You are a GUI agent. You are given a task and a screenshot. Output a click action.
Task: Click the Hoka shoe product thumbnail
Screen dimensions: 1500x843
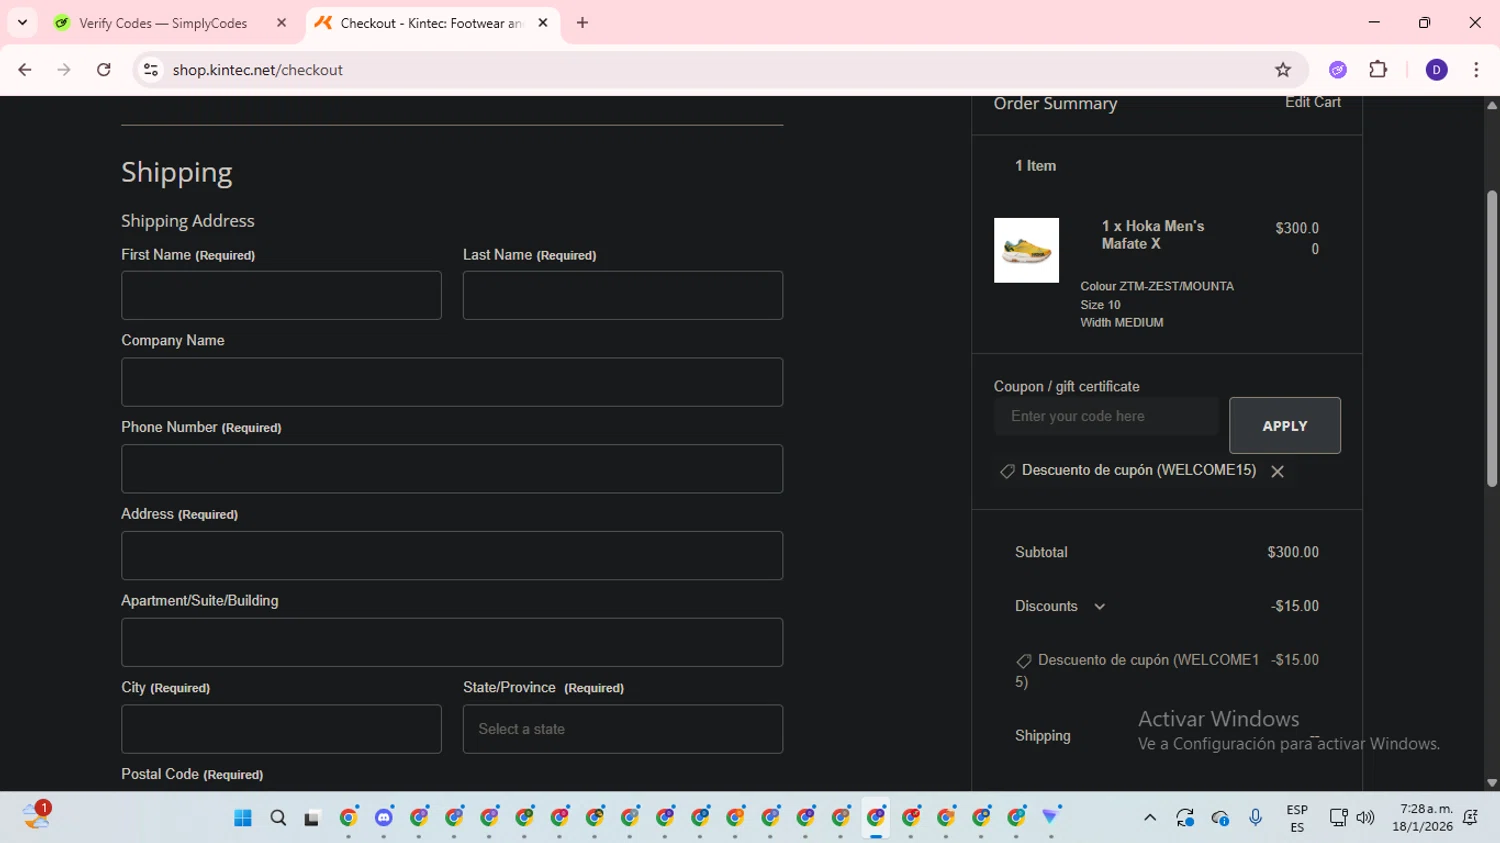coord(1026,250)
